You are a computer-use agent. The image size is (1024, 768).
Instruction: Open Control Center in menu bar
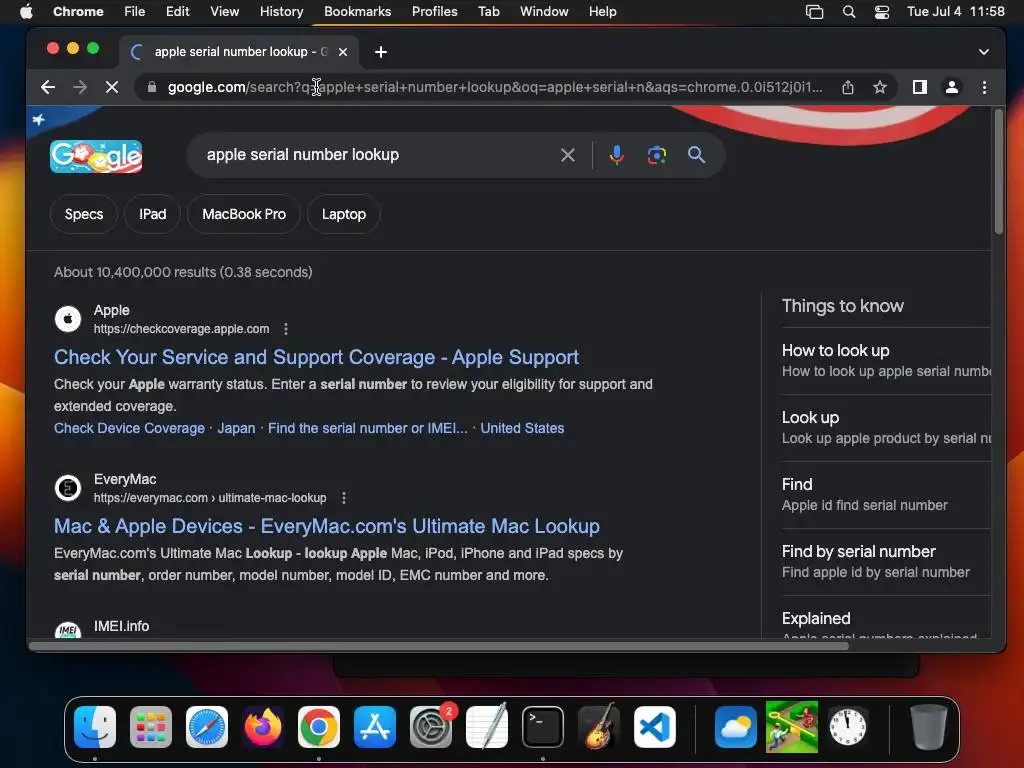(882, 11)
